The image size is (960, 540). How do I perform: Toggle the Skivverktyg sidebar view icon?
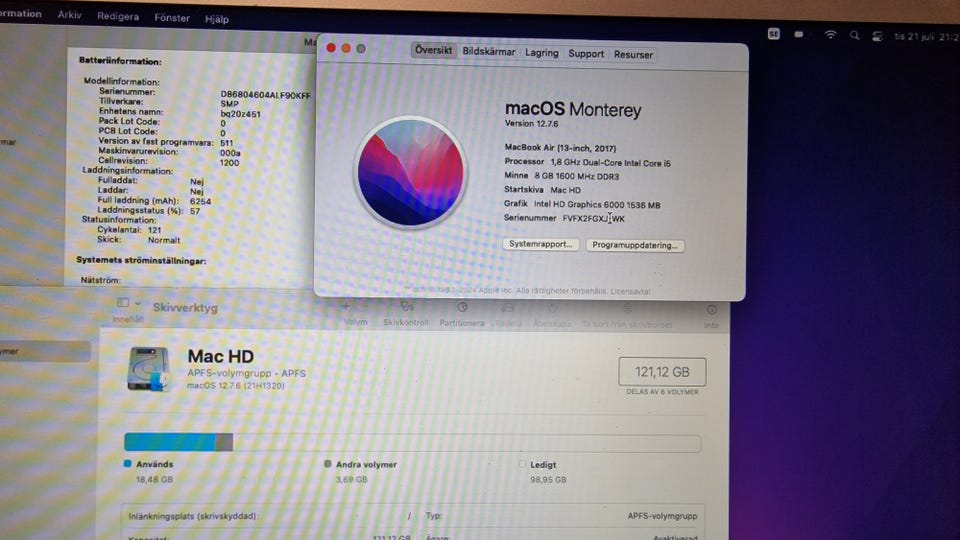point(123,302)
